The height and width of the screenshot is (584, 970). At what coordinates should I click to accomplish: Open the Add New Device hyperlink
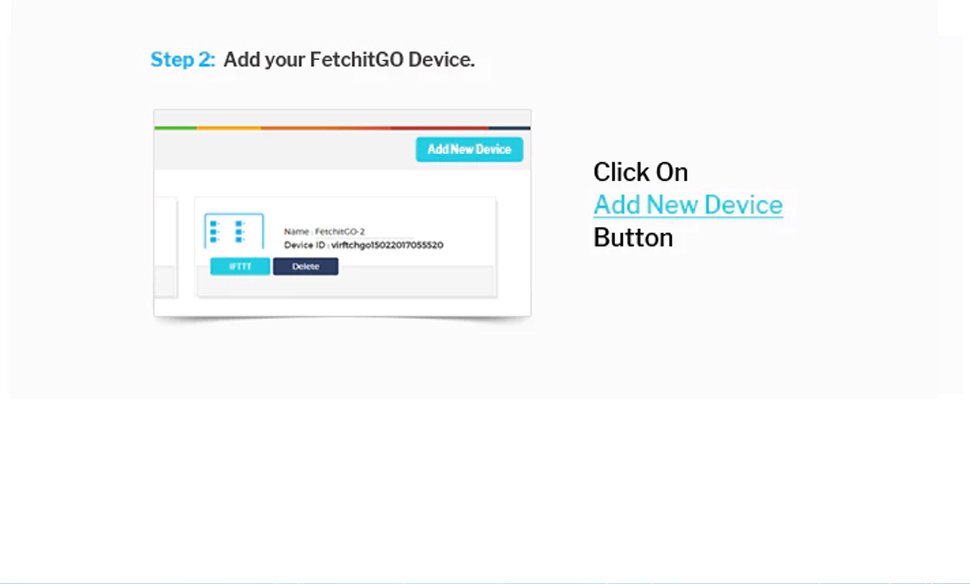pos(688,205)
